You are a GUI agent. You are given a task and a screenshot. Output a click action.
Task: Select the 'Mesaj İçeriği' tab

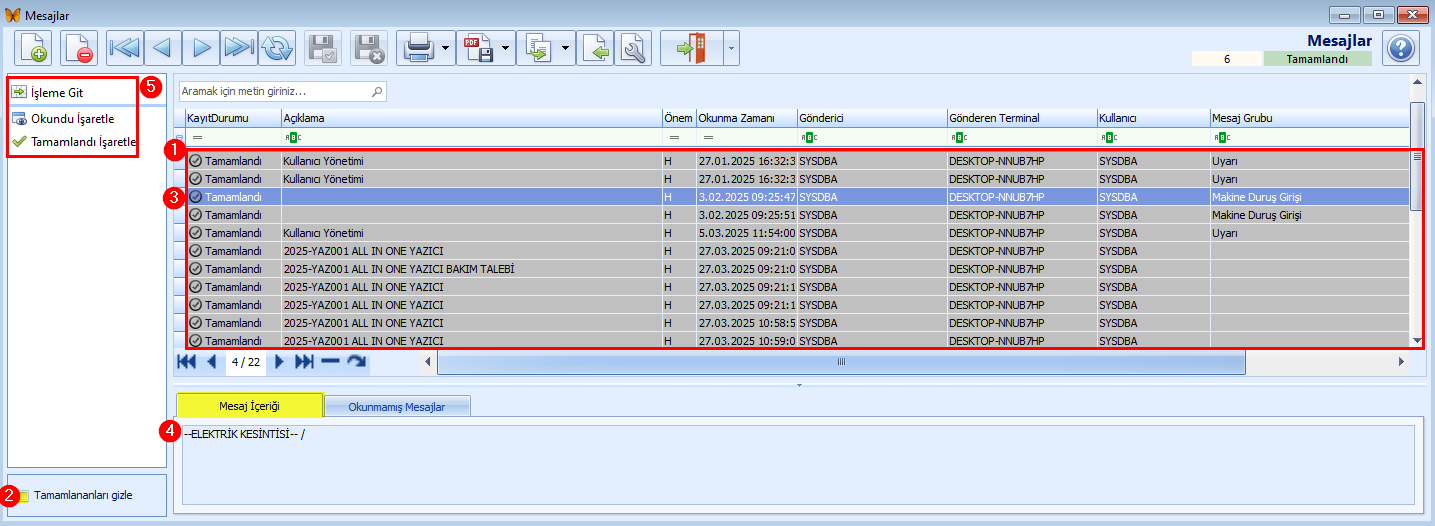coord(249,406)
